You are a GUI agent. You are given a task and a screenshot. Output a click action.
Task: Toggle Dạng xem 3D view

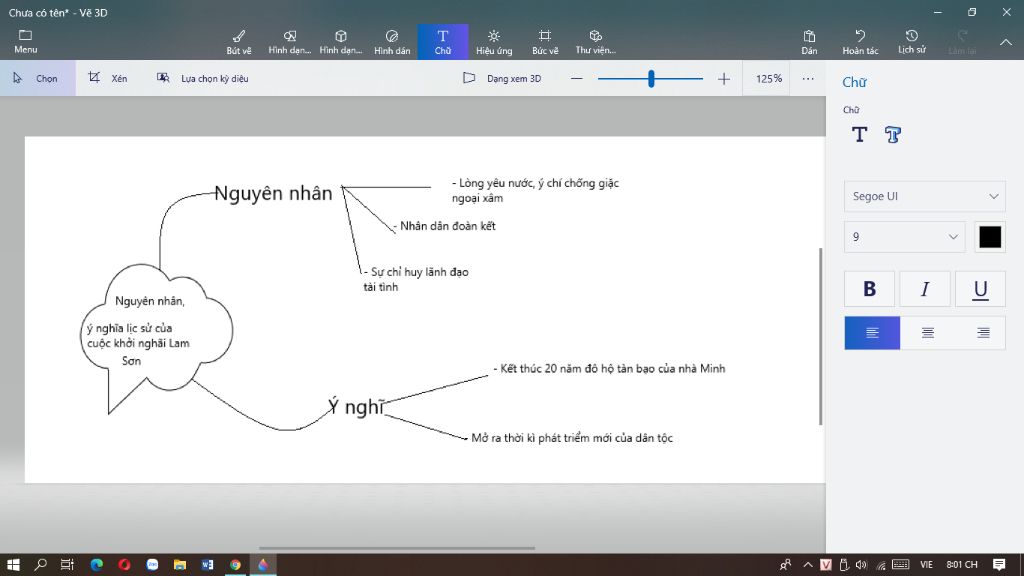tap(502, 78)
